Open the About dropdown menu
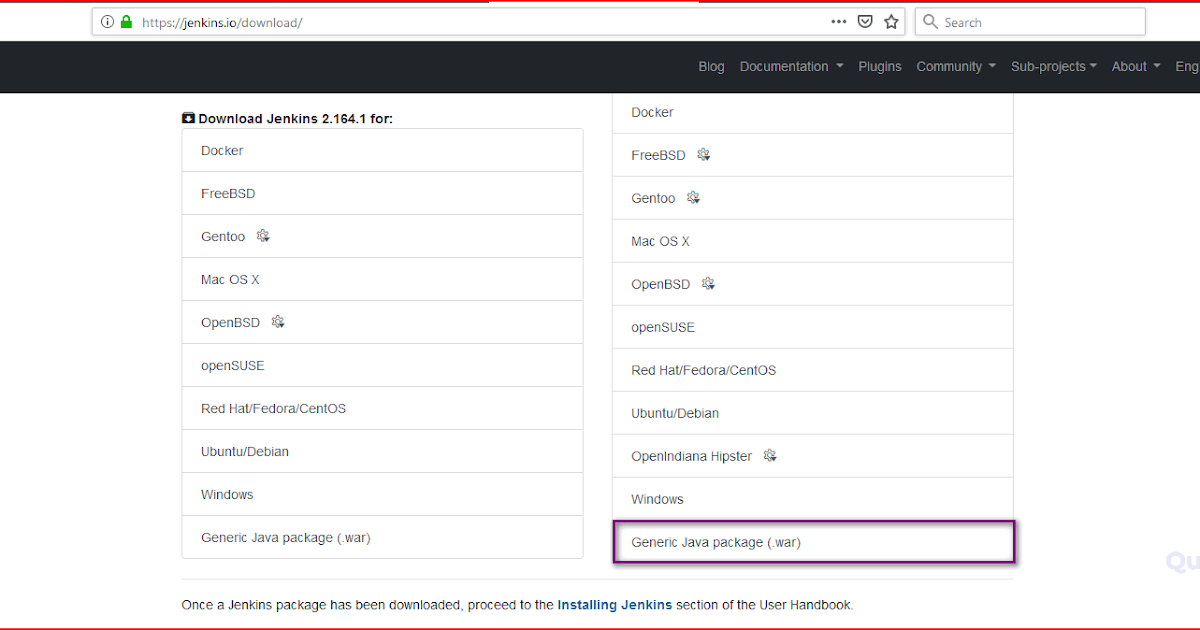This screenshot has width=1200, height=630. tap(1135, 66)
